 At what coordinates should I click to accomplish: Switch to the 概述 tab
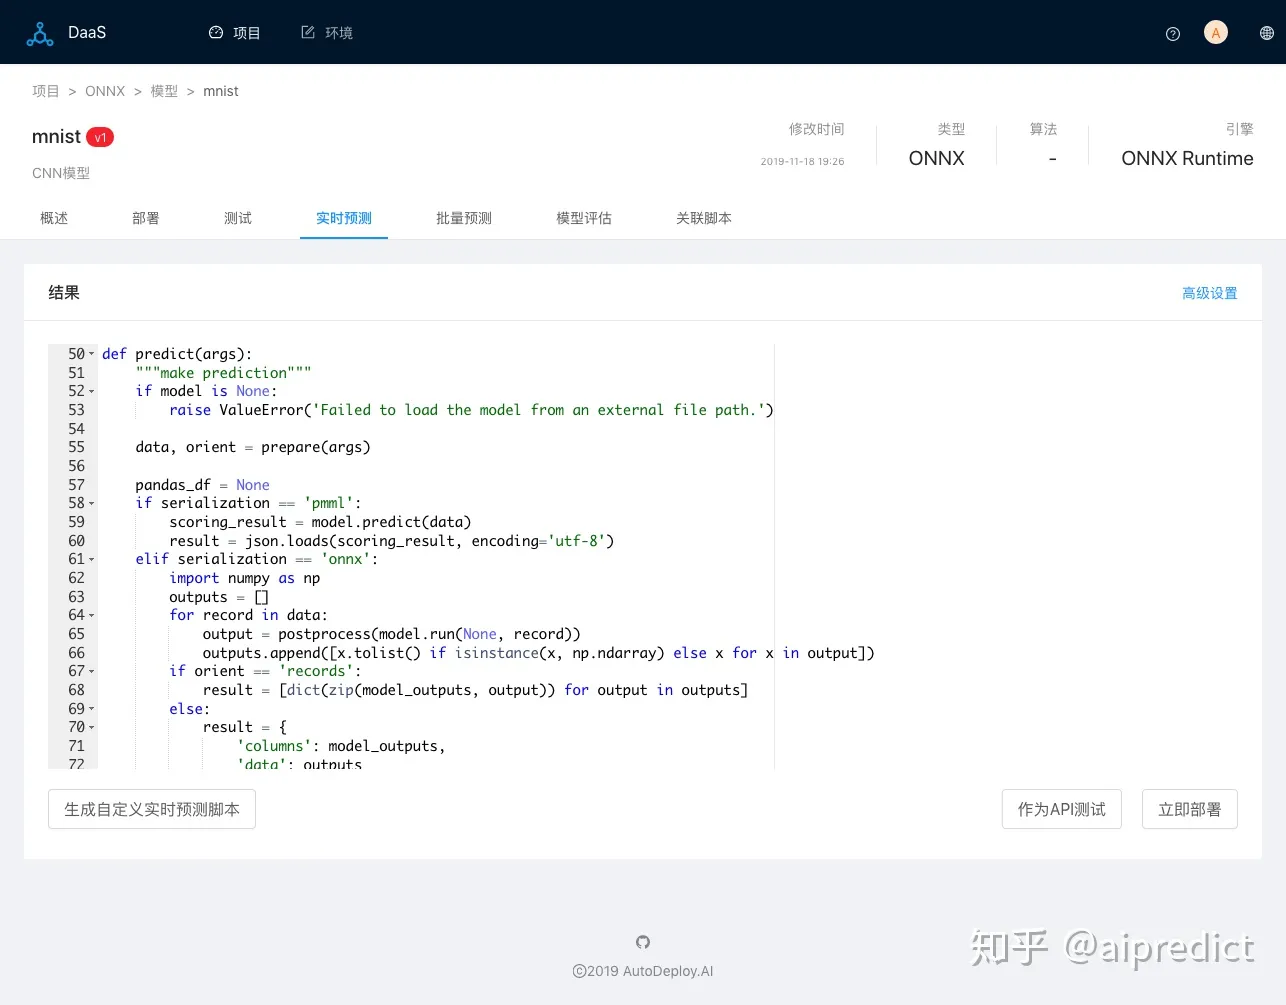click(x=54, y=218)
